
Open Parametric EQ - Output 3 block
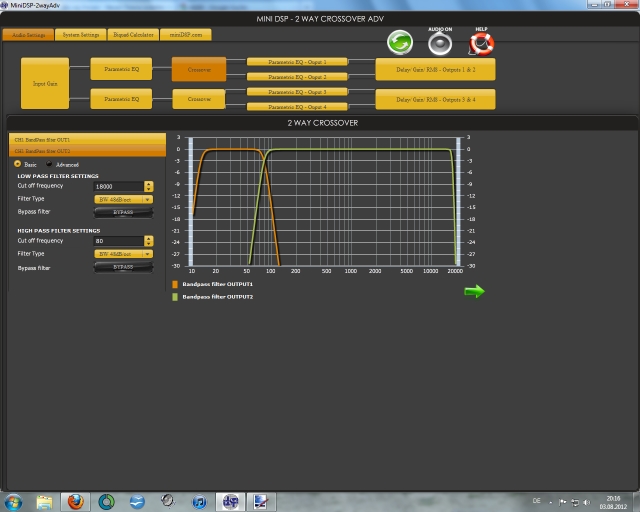[297, 92]
